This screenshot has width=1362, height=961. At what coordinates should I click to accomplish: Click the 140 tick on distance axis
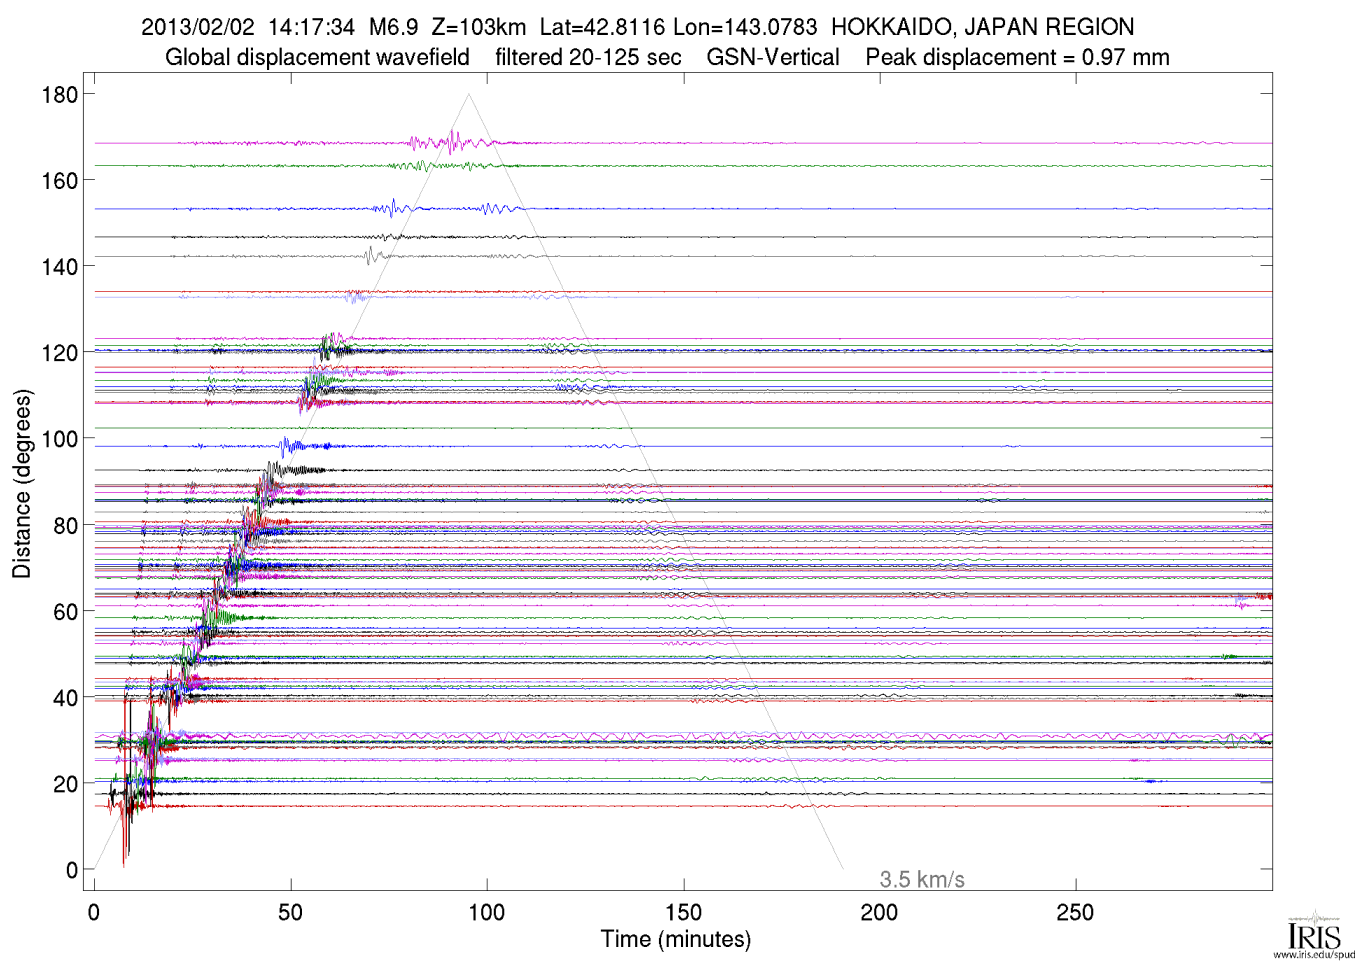coord(59,267)
